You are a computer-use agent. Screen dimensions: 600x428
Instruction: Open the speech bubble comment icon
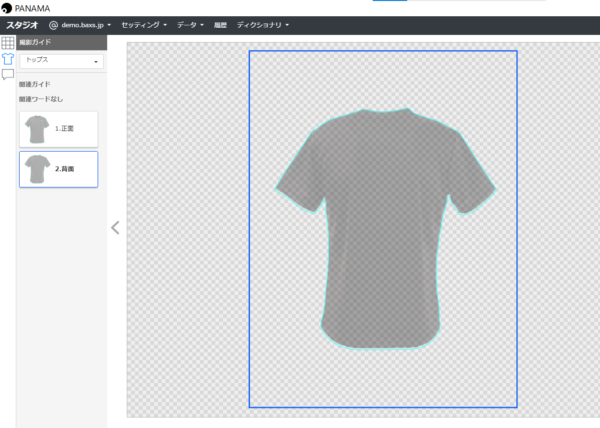click(8, 75)
